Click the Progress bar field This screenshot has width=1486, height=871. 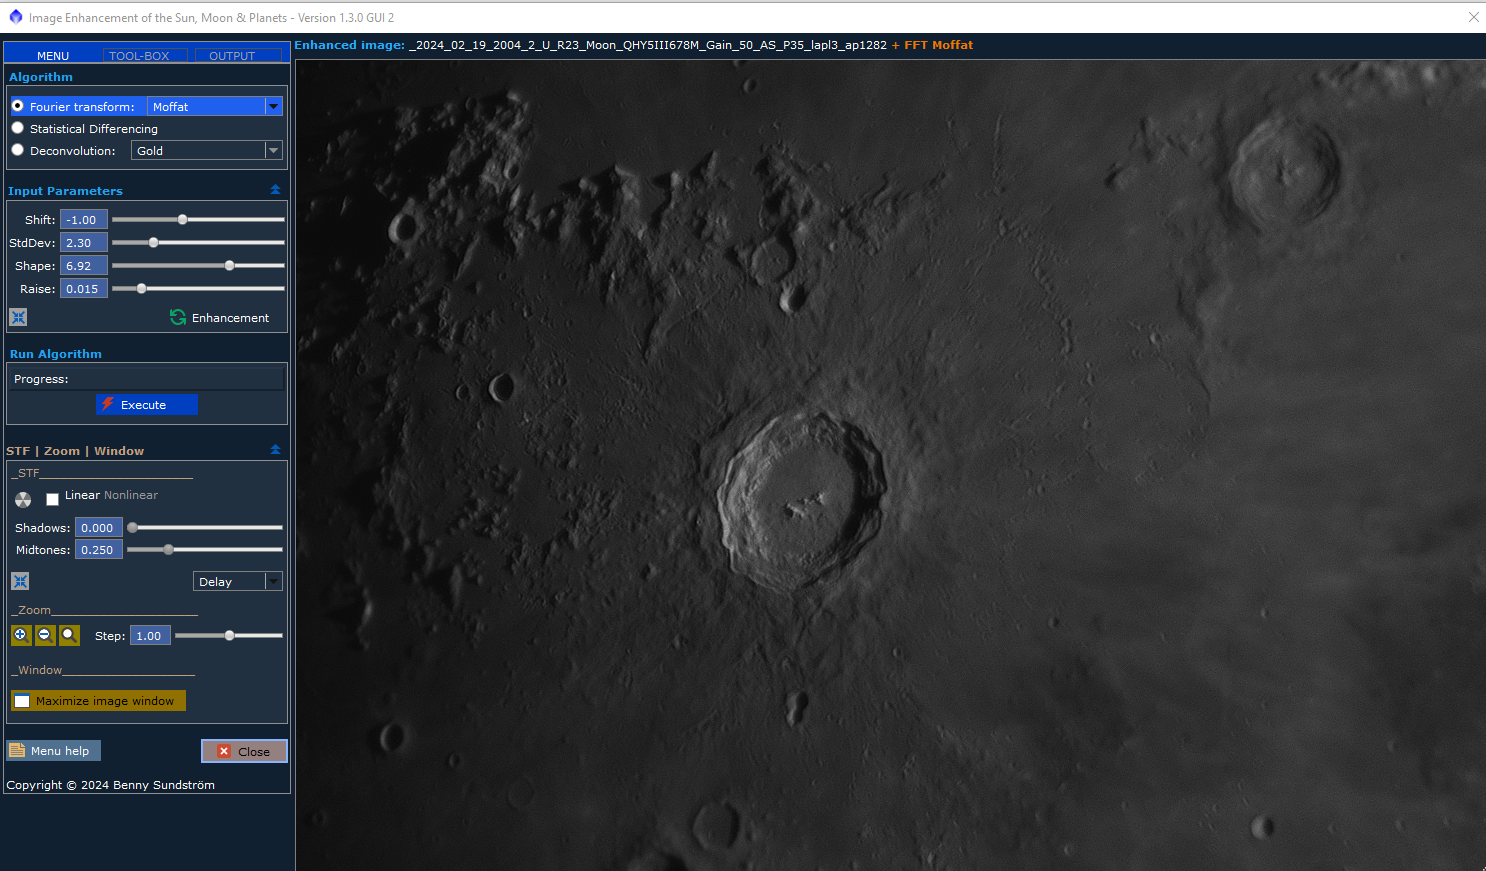pos(147,379)
